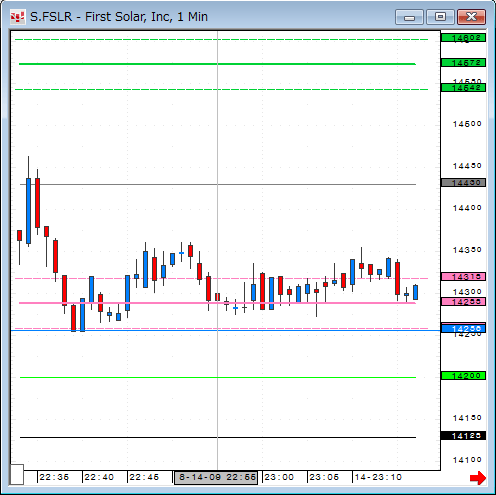
Task: Click the chart app icon in title bar
Action: (17, 17)
